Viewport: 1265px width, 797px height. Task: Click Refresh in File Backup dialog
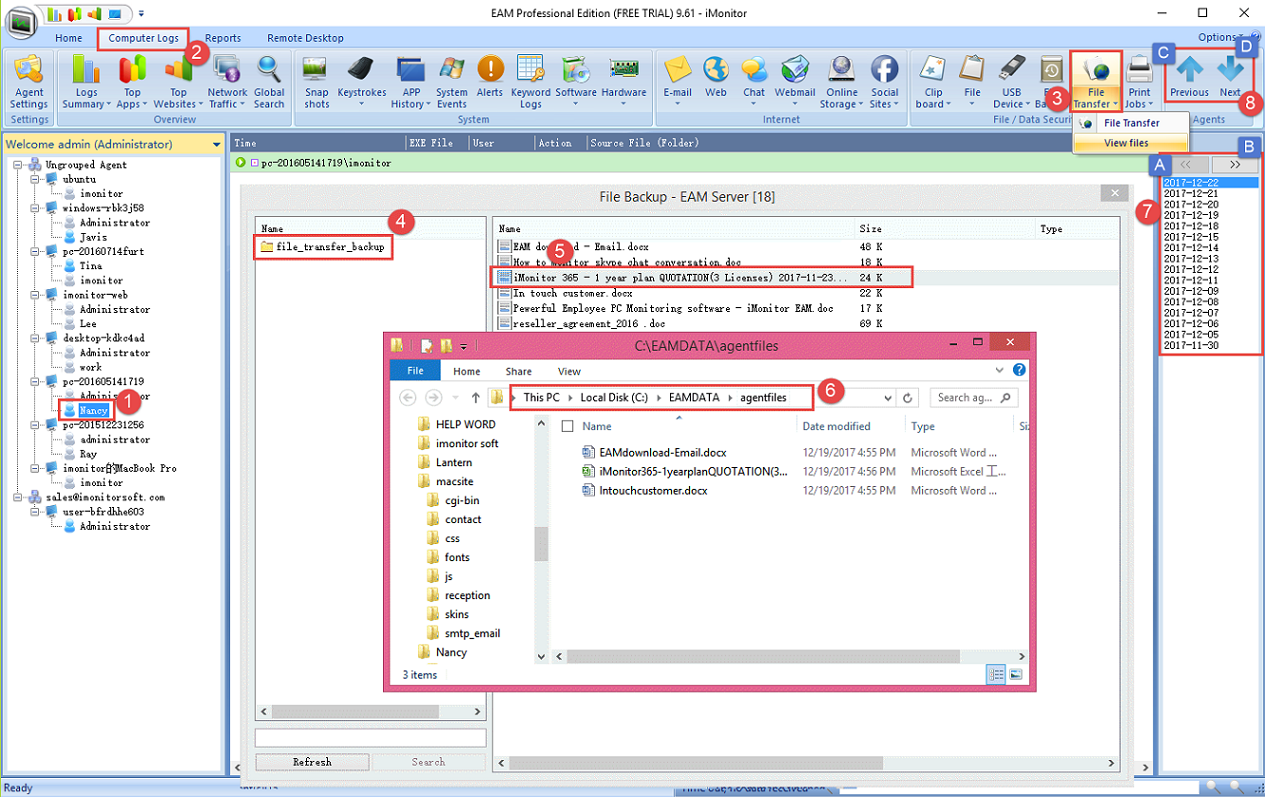click(x=312, y=762)
